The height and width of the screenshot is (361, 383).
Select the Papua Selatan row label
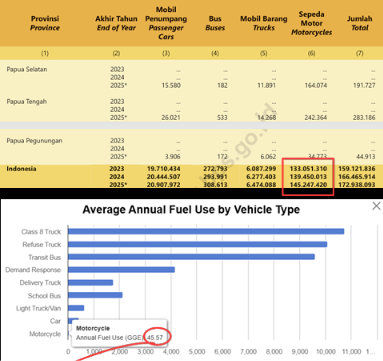coord(27,69)
